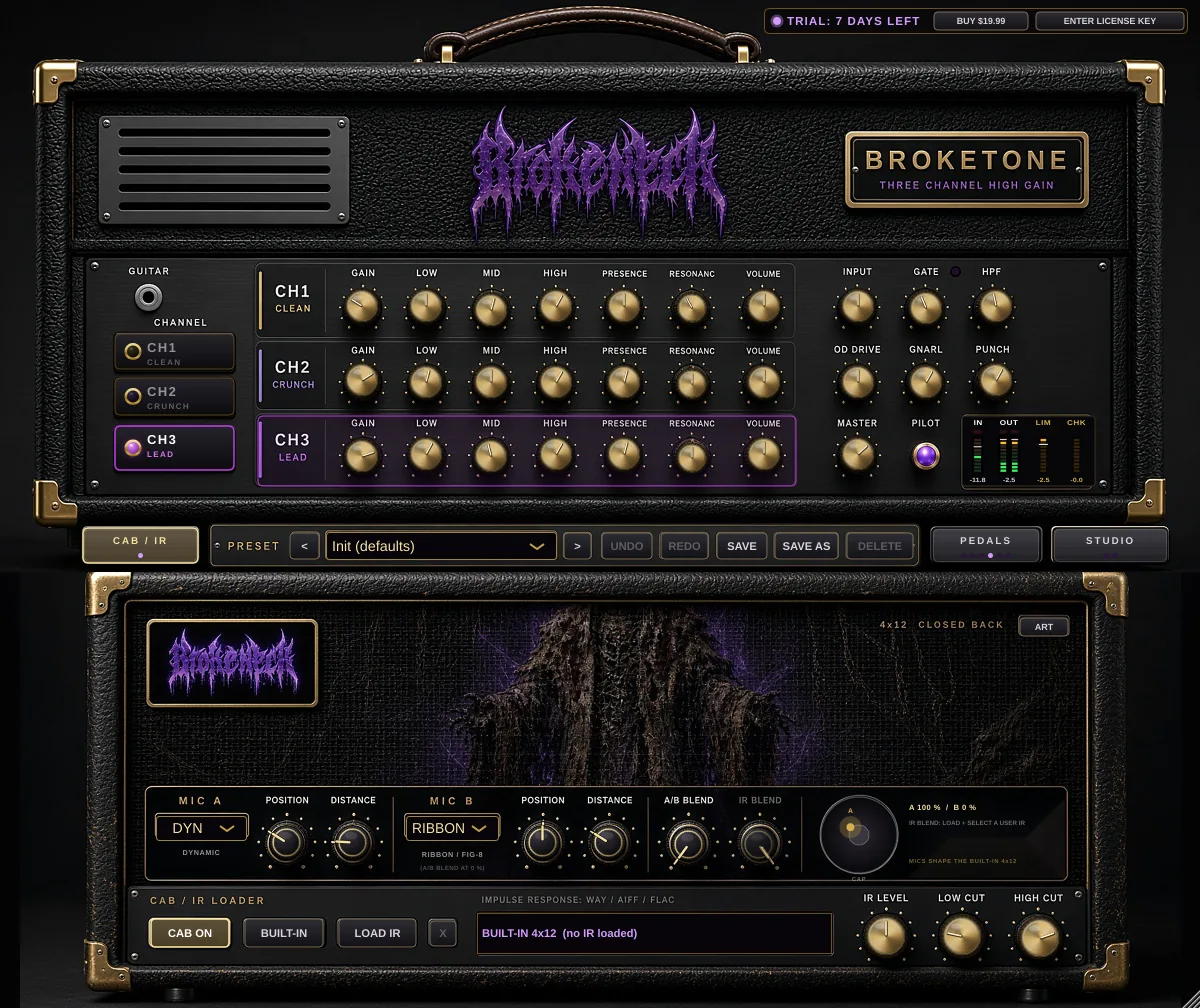Click the CH2 Crunch MID knob
1200x1008 pixels.
click(491, 382)
